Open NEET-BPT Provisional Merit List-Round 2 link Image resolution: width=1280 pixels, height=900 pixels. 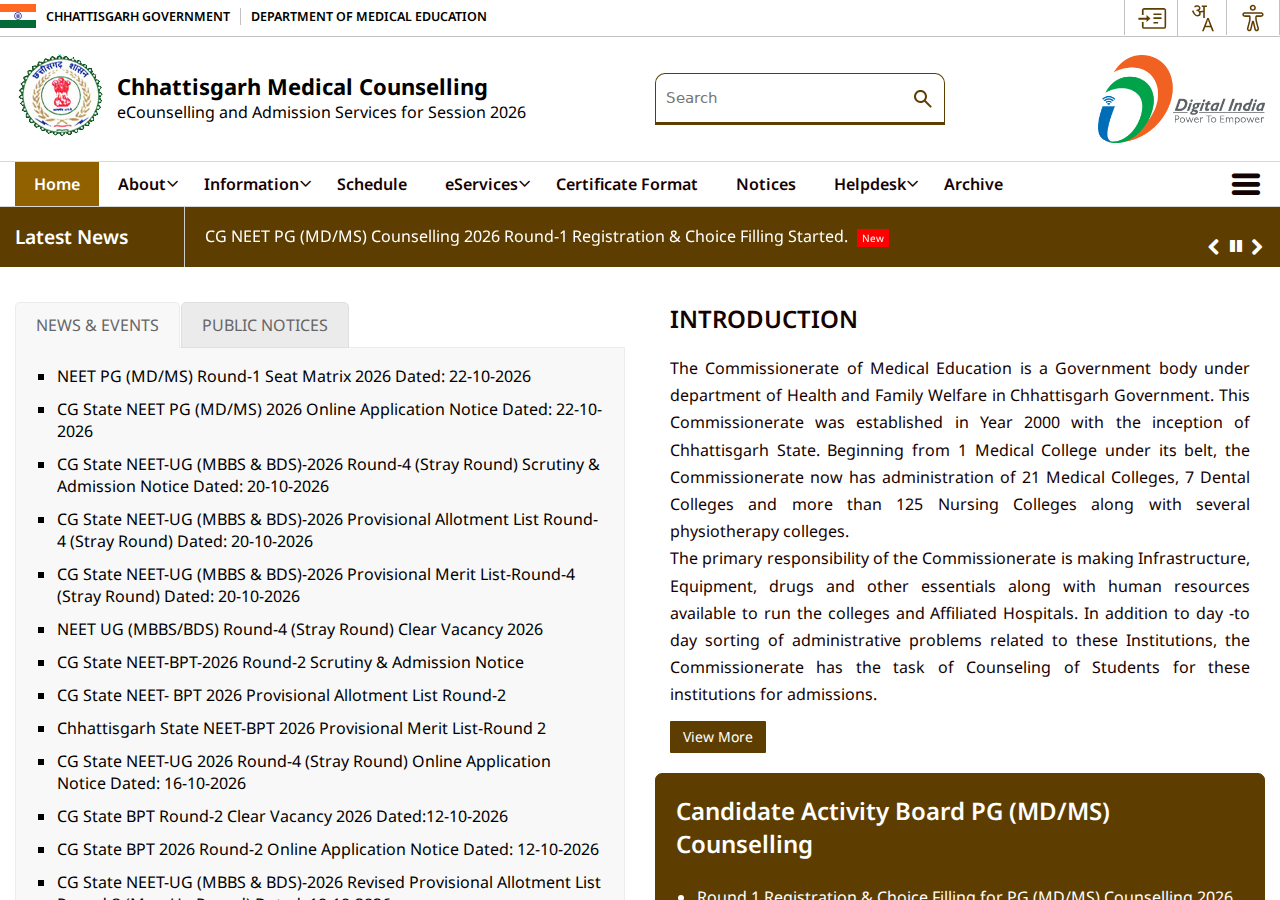(301, 728)
